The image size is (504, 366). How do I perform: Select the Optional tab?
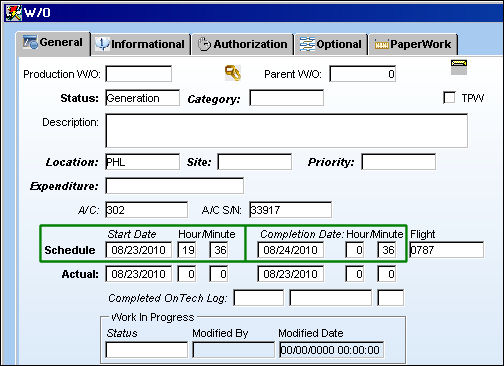[x=331, y=44]
